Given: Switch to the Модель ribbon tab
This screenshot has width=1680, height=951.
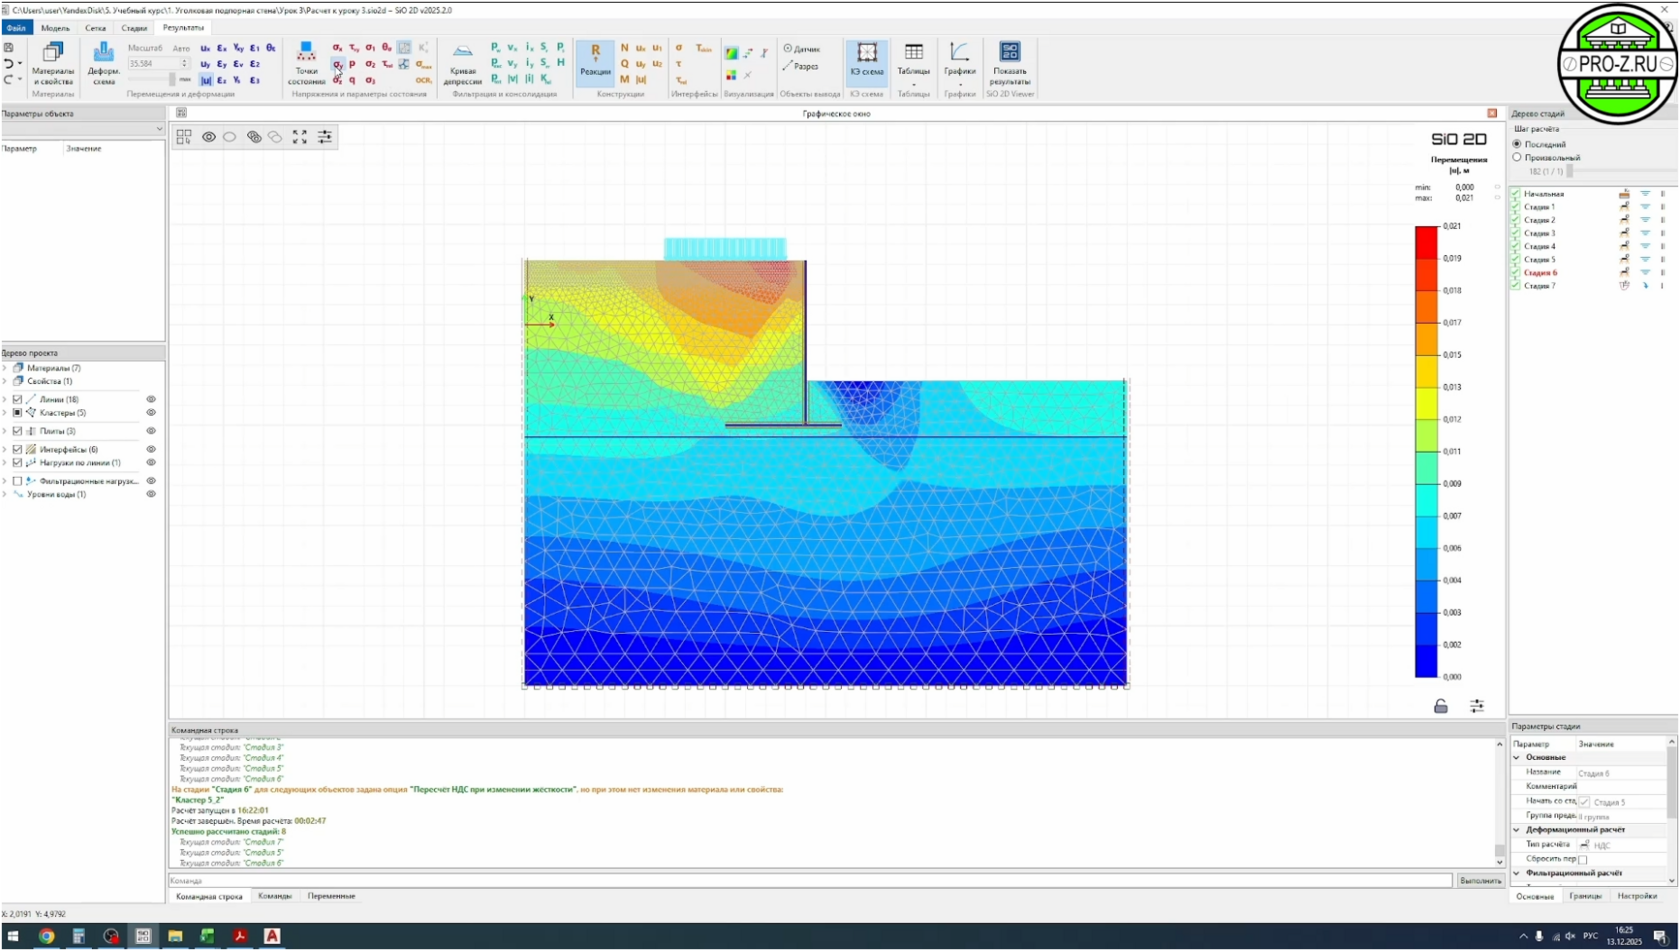Looking at the screenshot, I should 55,28.
